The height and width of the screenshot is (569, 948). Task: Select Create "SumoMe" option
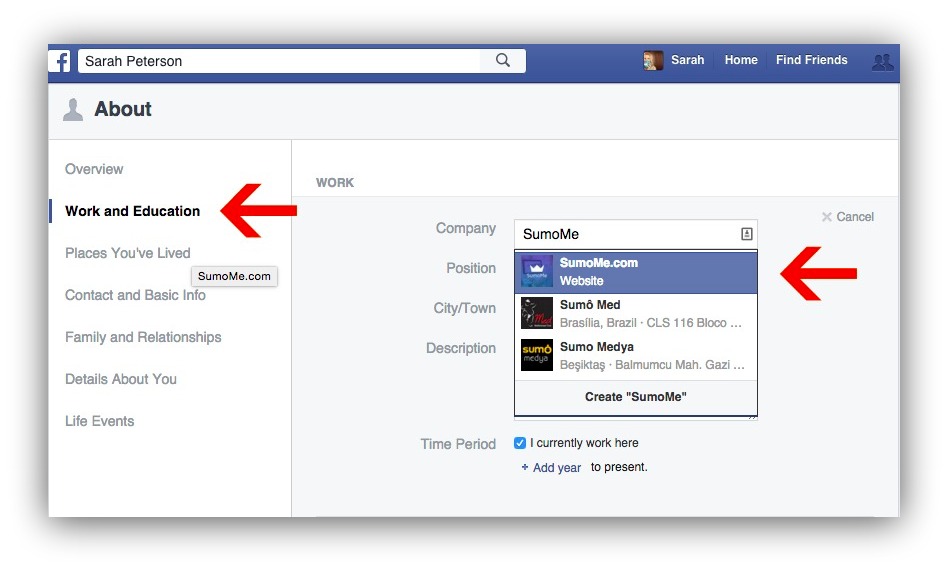point(636,397)
